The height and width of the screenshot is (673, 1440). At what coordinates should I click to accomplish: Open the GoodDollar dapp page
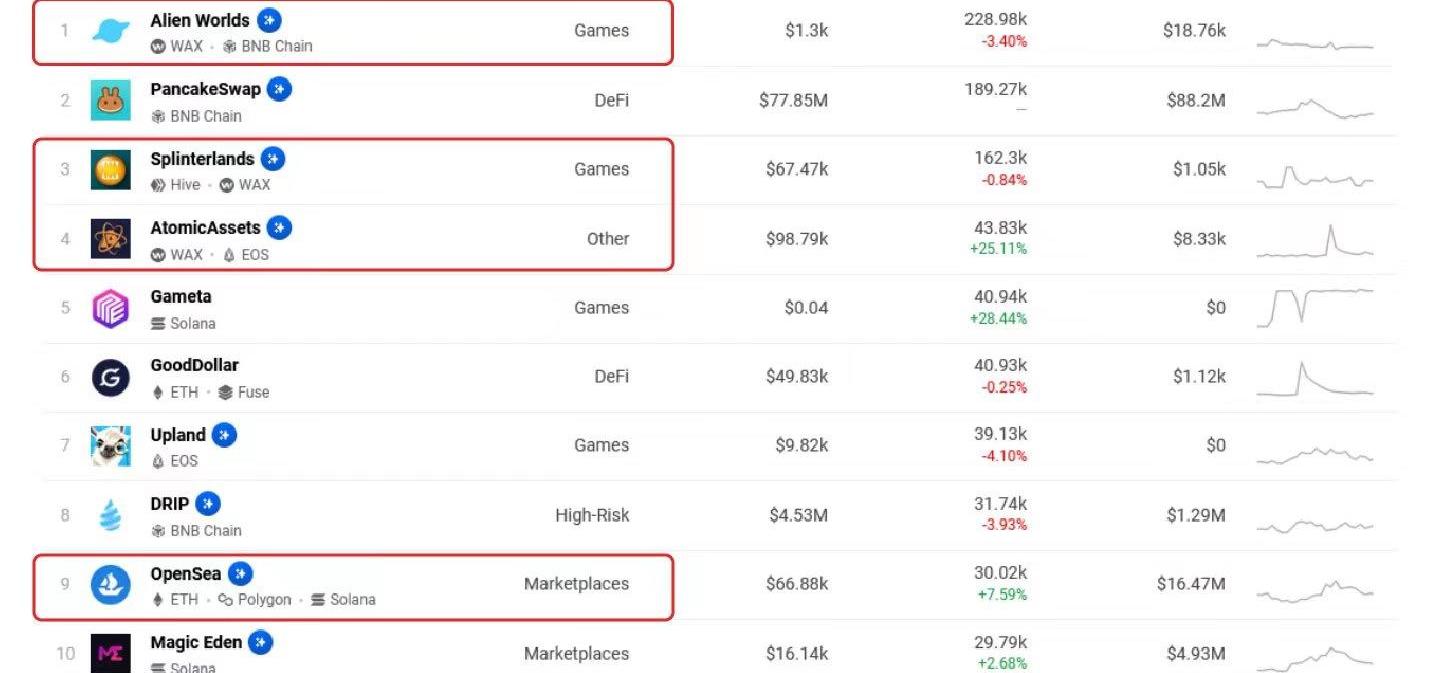point(194,365)
